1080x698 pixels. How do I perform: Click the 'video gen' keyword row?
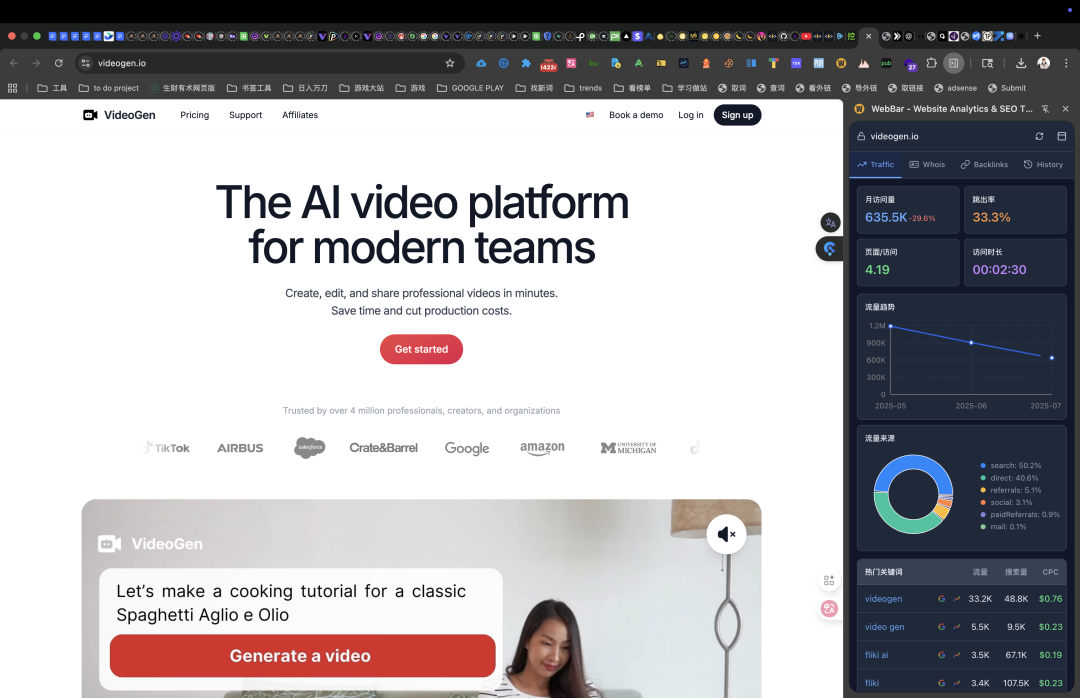[x=962, y=627]
